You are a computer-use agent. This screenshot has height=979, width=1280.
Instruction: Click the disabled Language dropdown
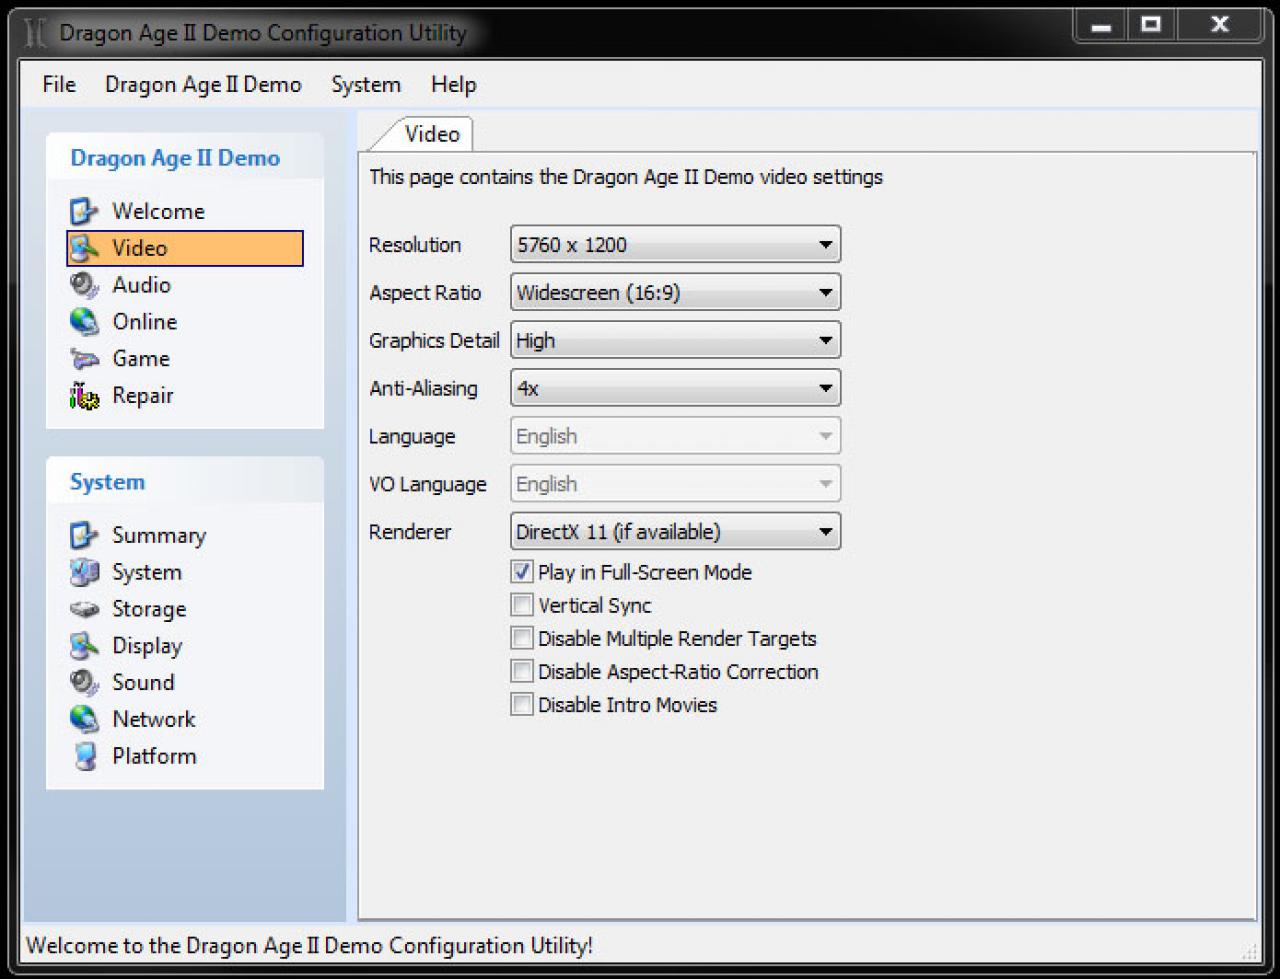point(675,436)
